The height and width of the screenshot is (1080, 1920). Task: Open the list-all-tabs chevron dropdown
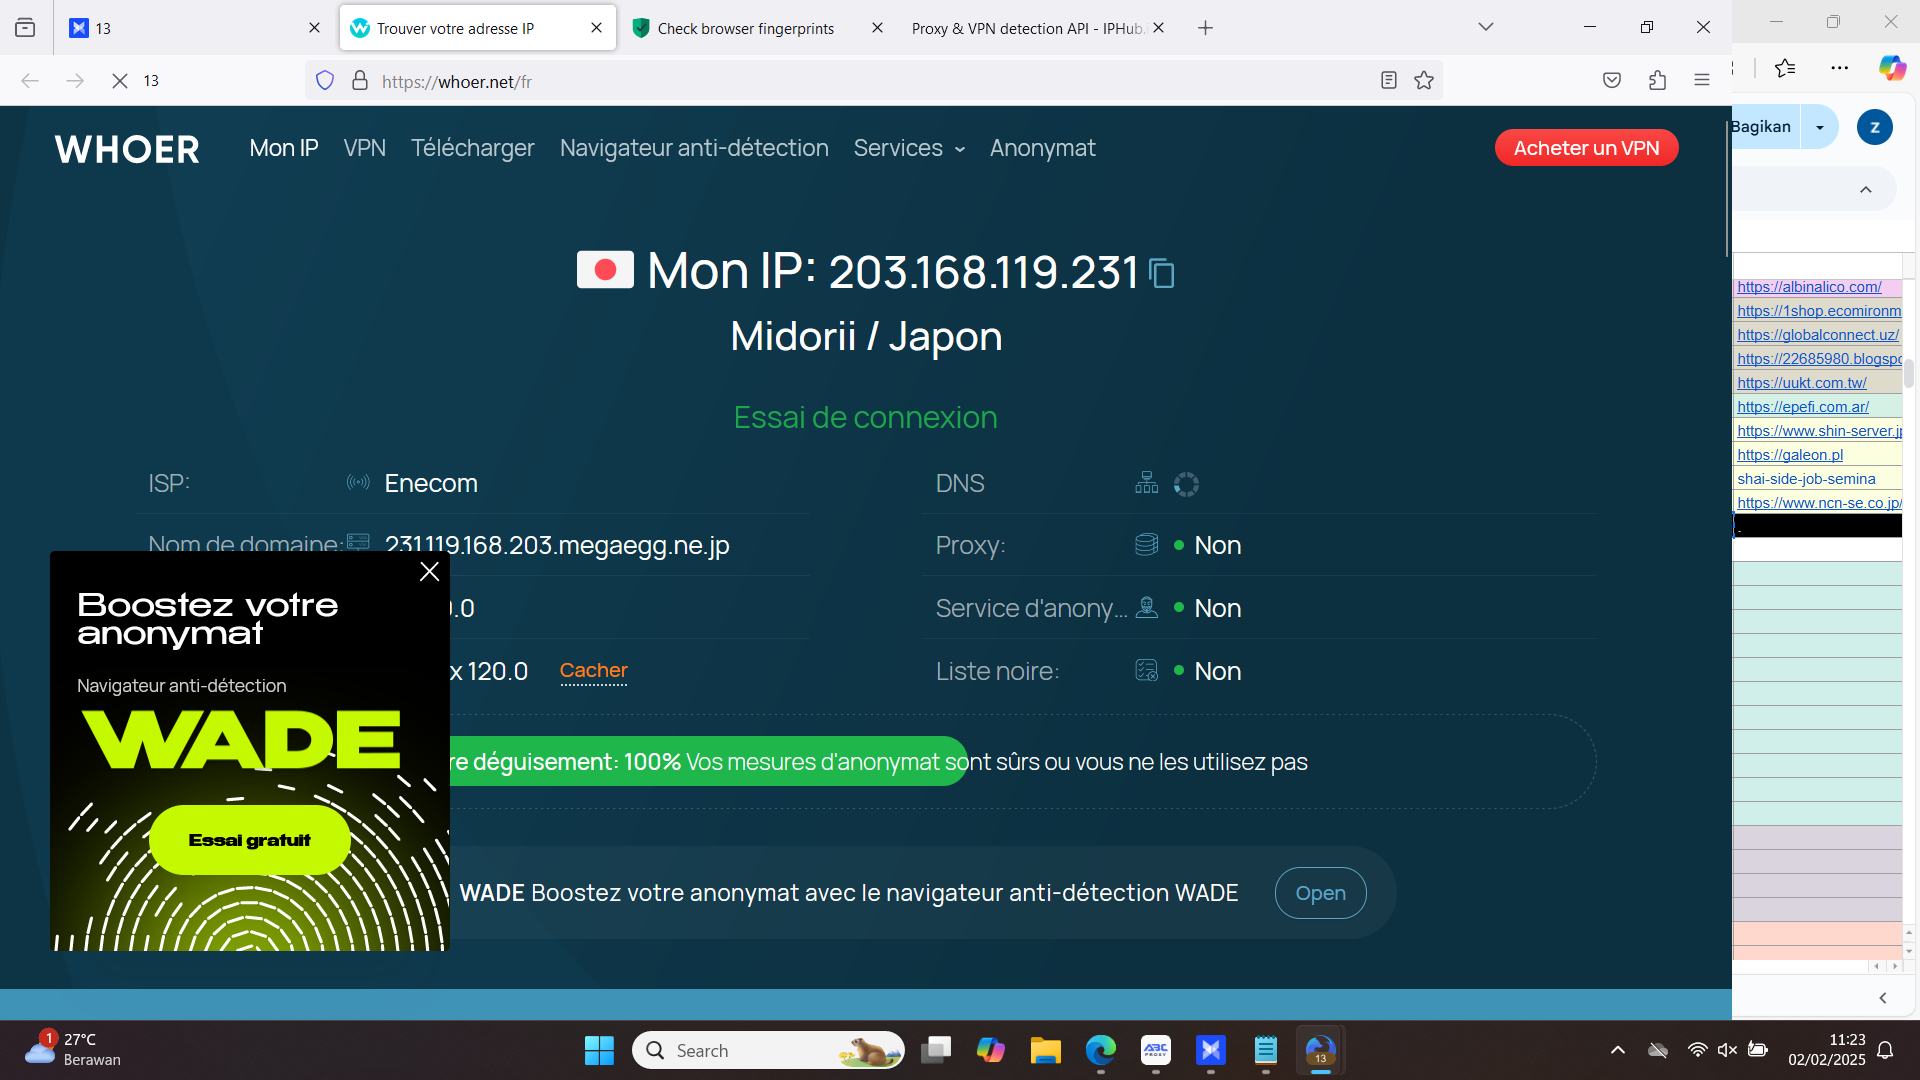[1486, 28]
